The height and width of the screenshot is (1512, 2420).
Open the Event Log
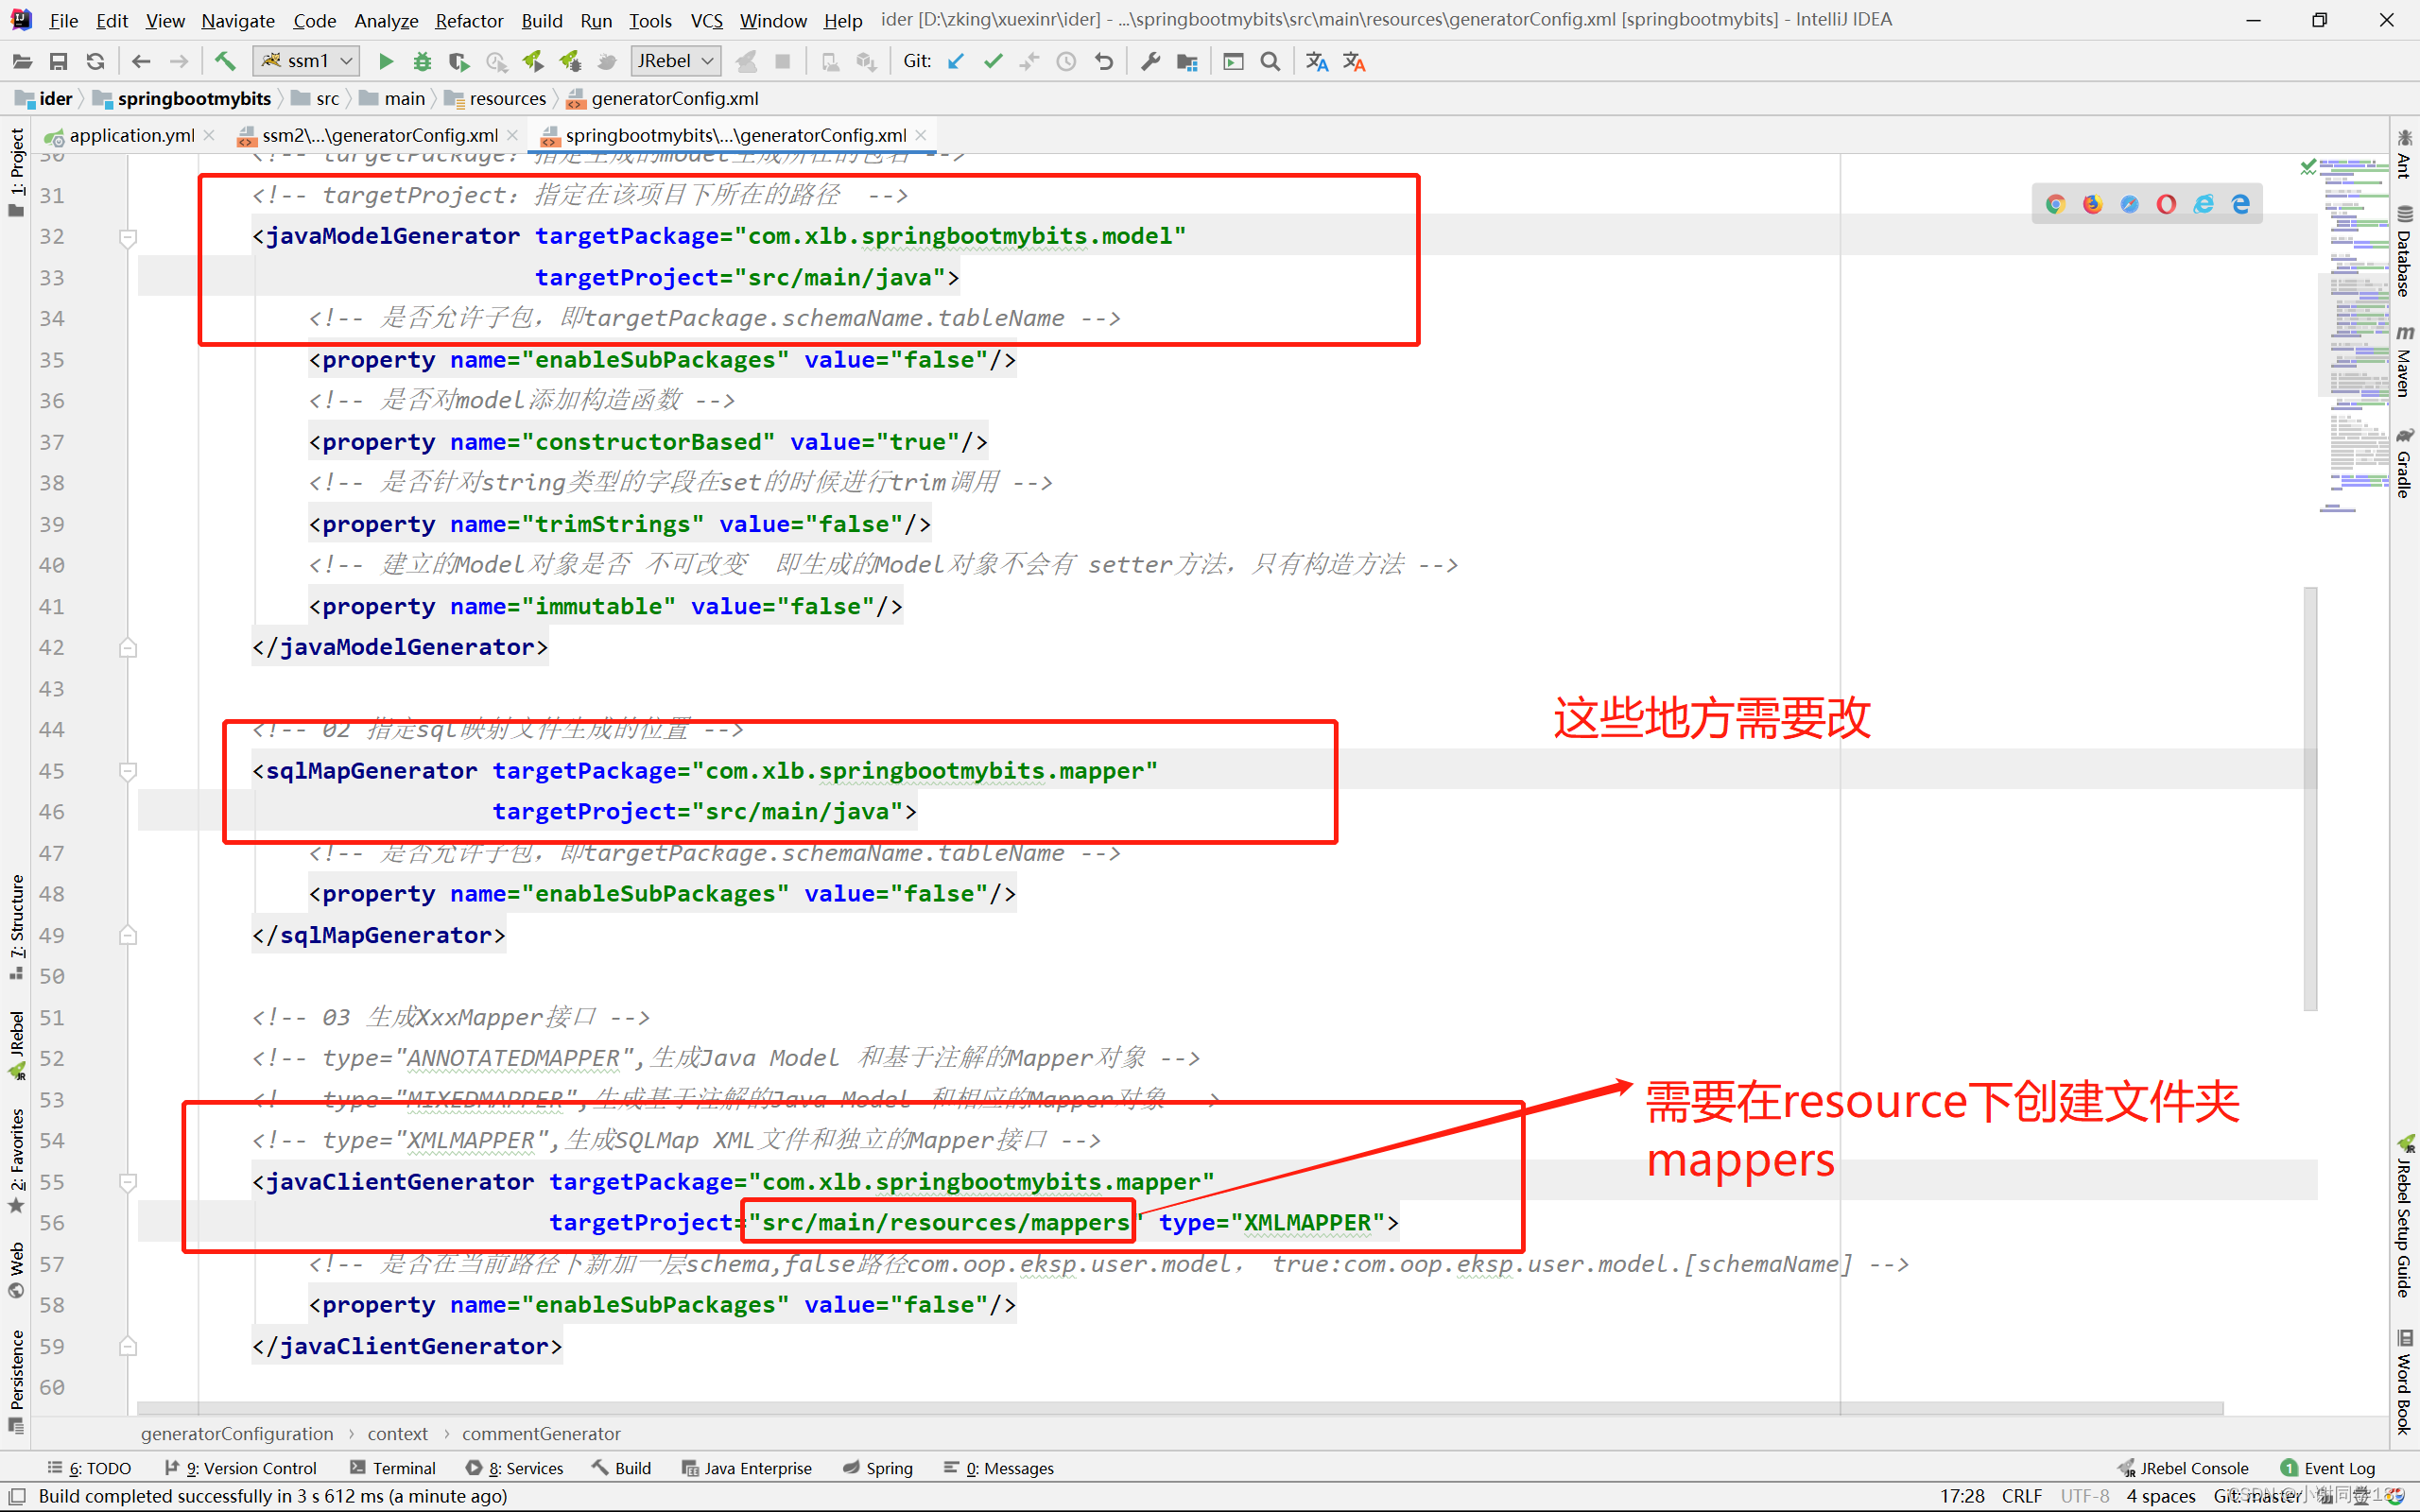tap(2327, 1468)
